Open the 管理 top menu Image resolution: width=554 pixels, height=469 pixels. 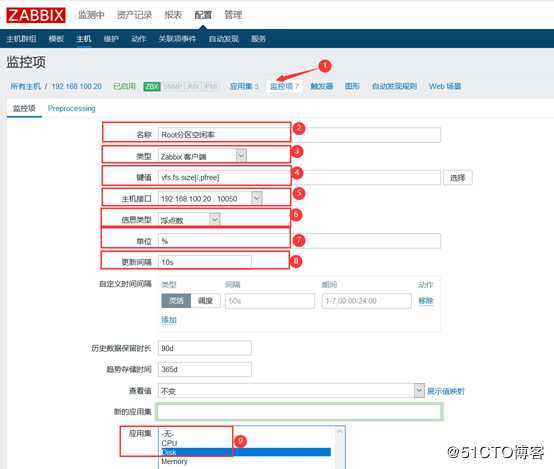(233, 15)
